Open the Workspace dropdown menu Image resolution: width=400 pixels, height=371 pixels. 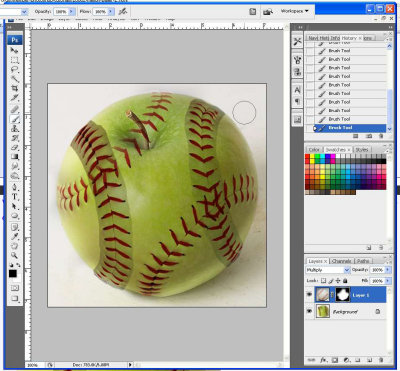[x=294, y=11]
